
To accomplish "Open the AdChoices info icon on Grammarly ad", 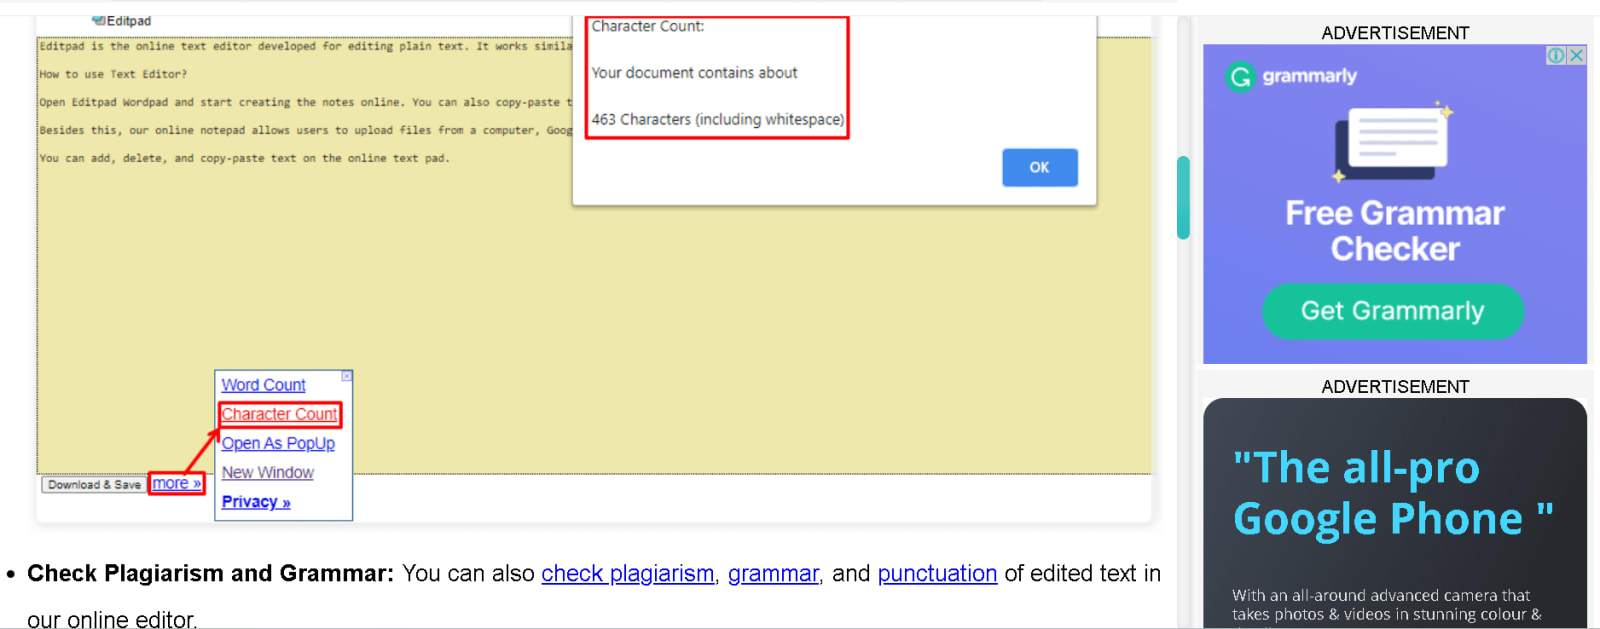I will (1557, 56).
